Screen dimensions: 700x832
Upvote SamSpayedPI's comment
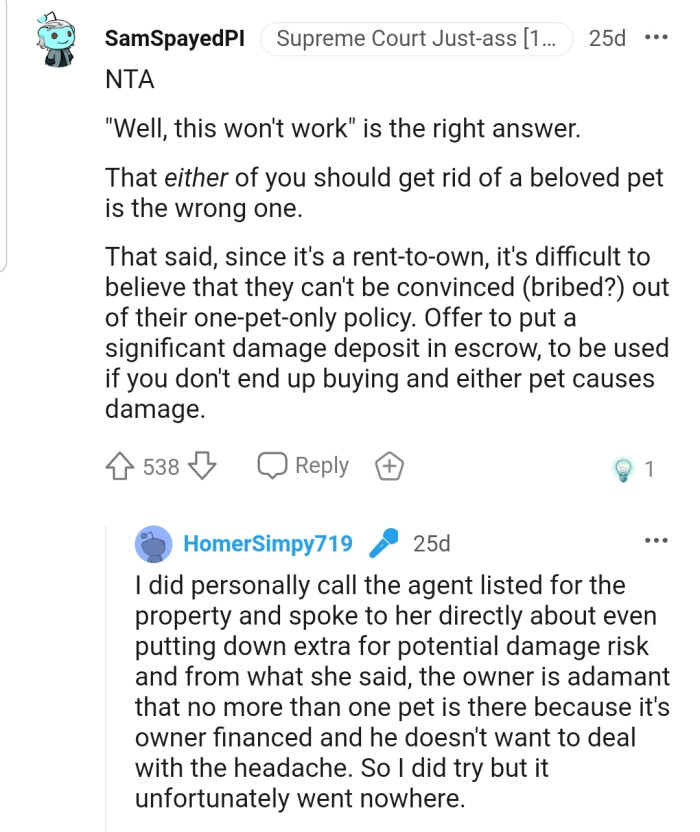121,467
